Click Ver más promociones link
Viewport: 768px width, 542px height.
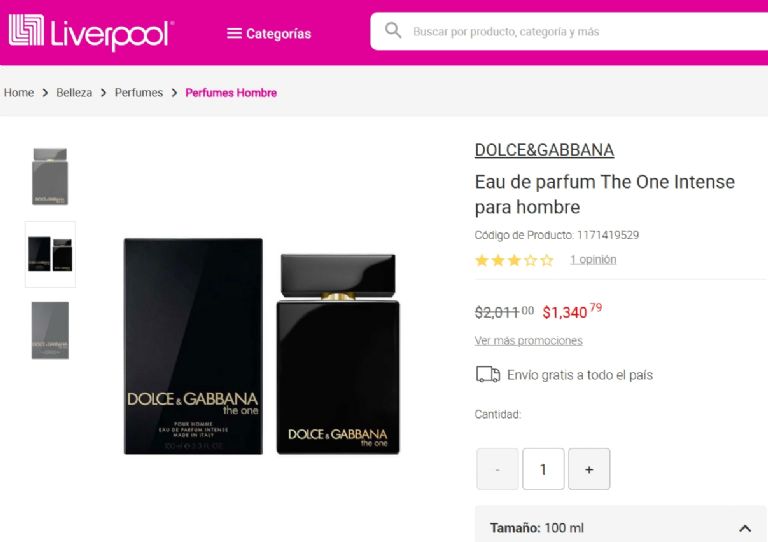[x=528, y=340]
